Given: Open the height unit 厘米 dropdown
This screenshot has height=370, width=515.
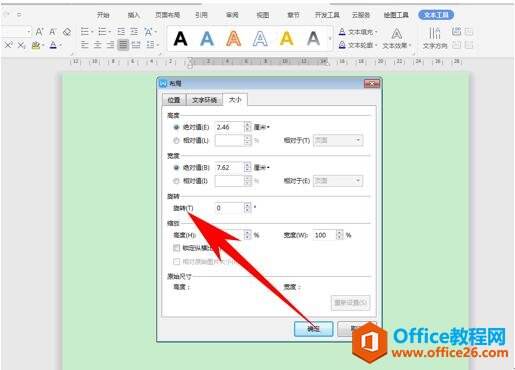Looking at the screenshot, I should (262, 127).
